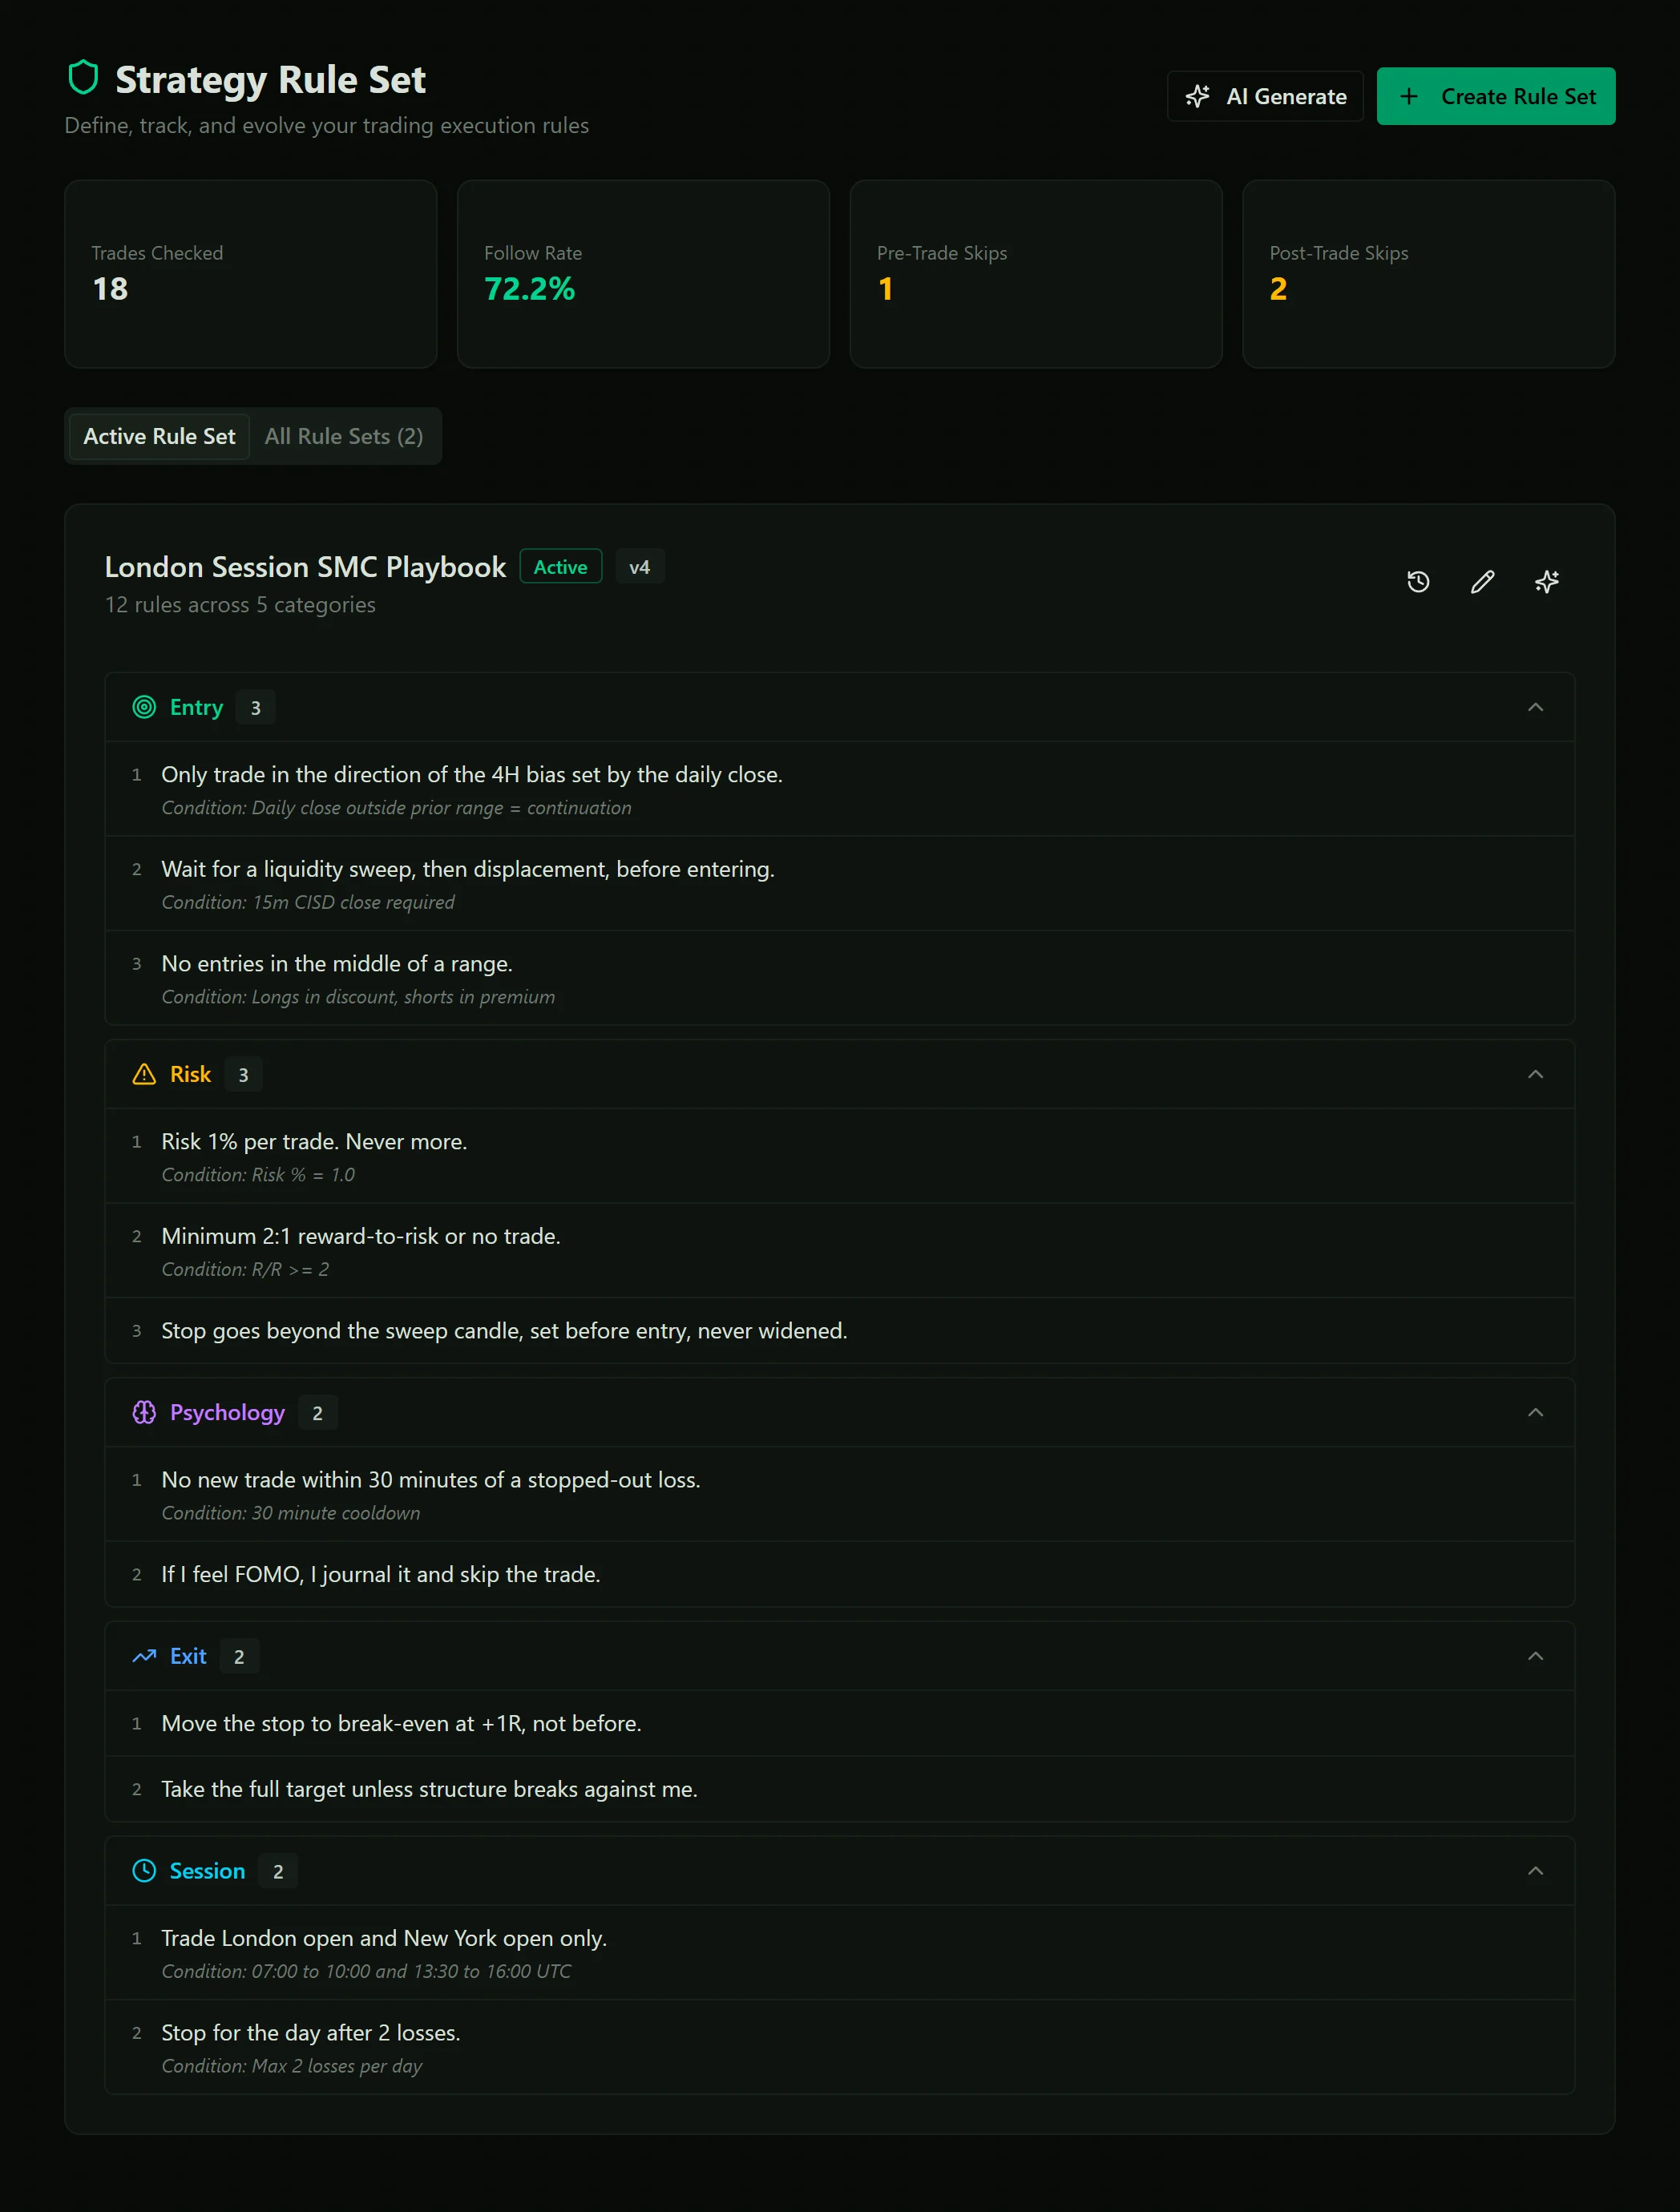The image size is (1680, 2212).
Task: Click rule 'Stop goes beyond the sweep candle'
Action: point(840,1331)
